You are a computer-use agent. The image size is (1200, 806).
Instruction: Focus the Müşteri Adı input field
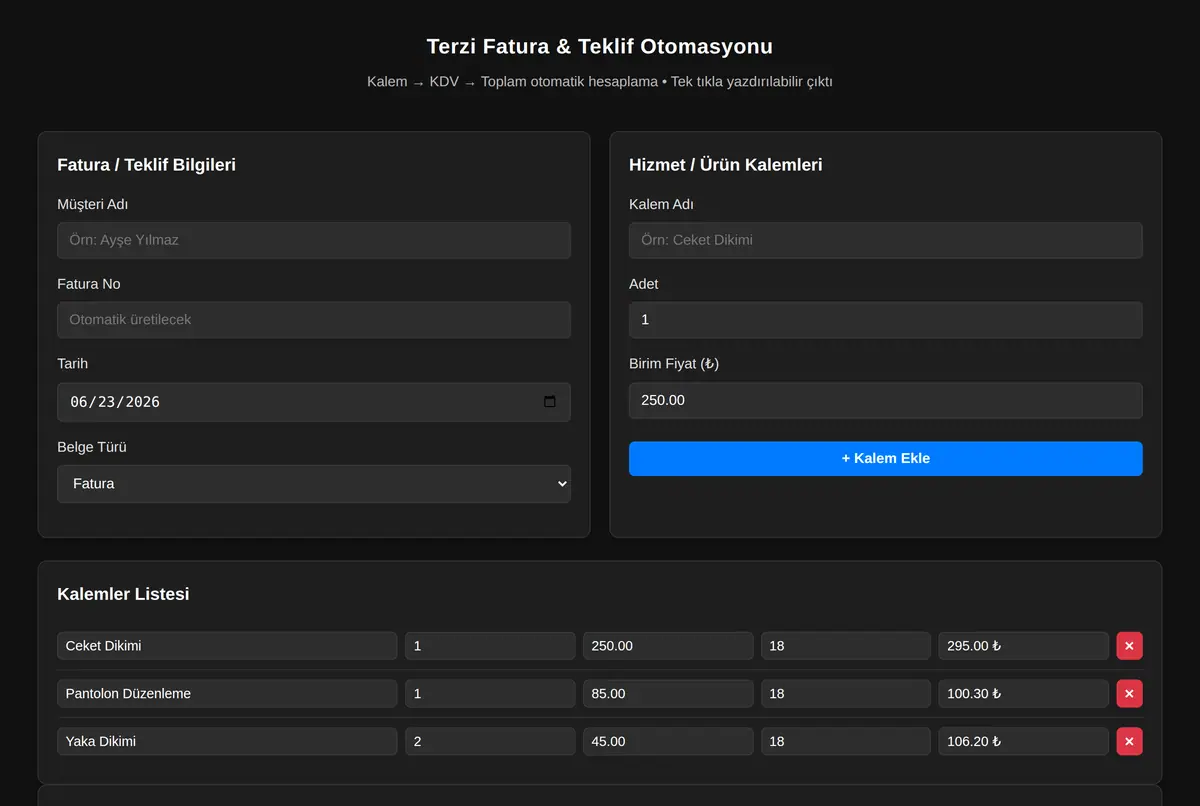pos(314,241)
